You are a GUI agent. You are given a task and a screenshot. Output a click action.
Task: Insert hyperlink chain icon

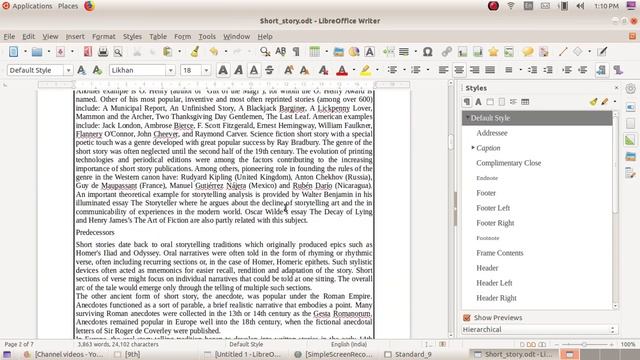(x=447, y=52)
